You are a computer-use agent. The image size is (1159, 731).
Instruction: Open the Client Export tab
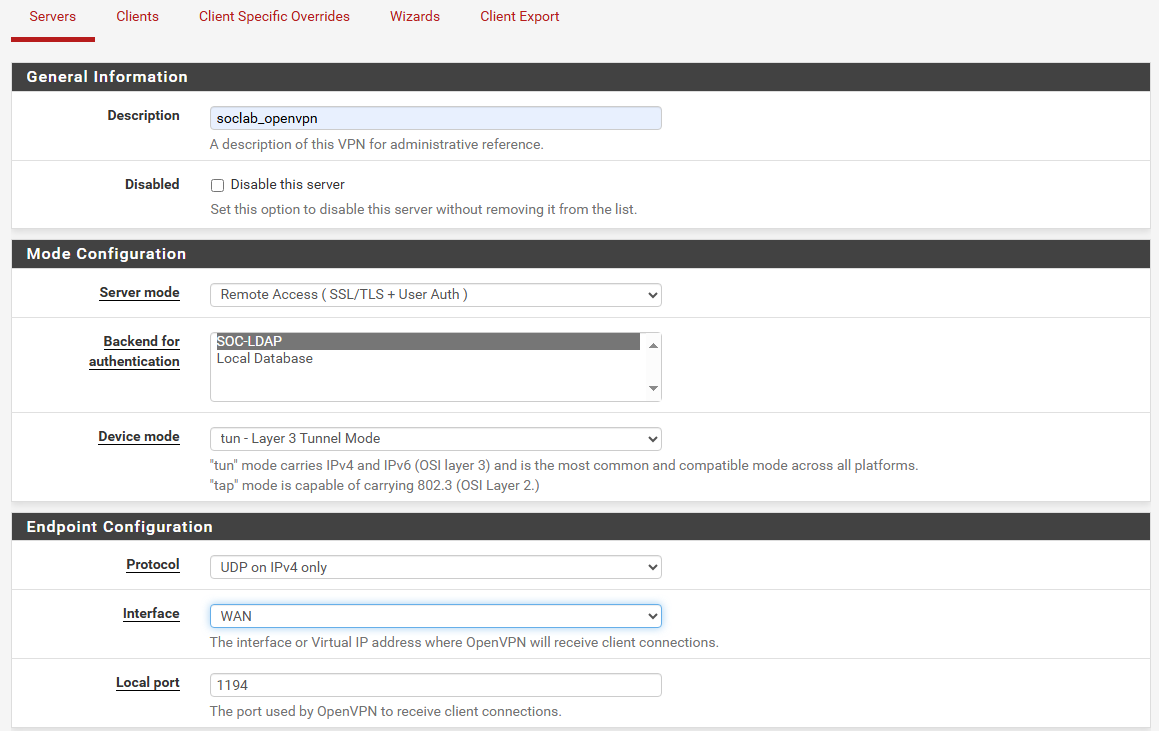pos(520,17)
